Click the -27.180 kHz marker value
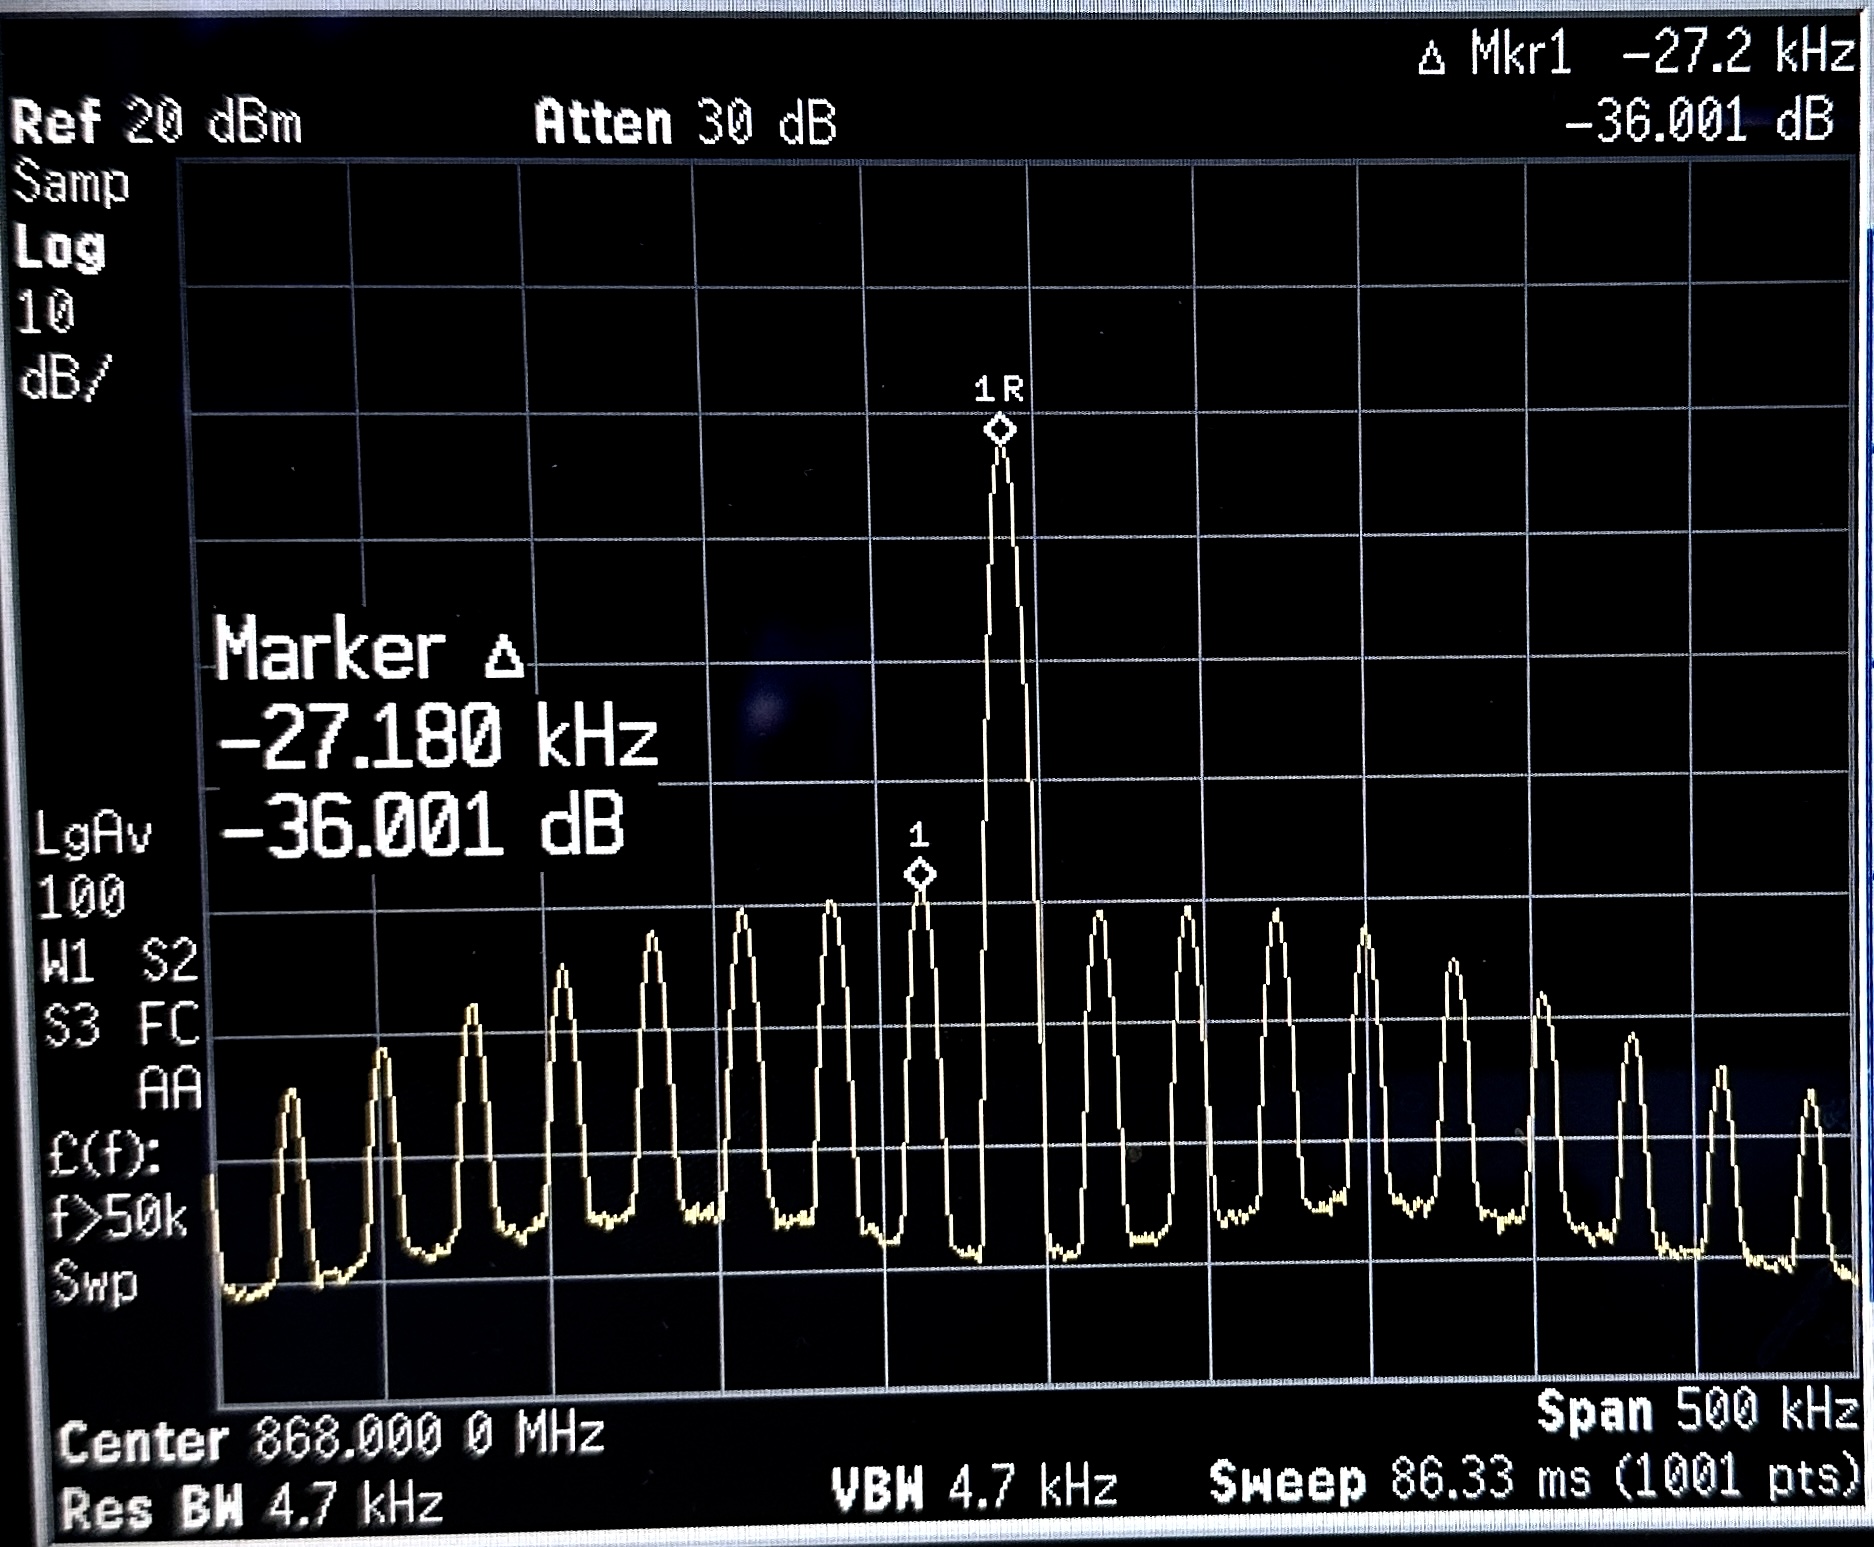The image size is (1874, 1547). click(x=437, y=736)
